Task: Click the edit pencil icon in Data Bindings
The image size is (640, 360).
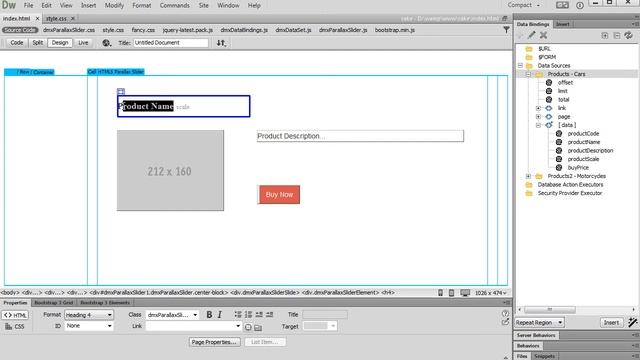Action: pyautogui.click(x=531, y=36)
